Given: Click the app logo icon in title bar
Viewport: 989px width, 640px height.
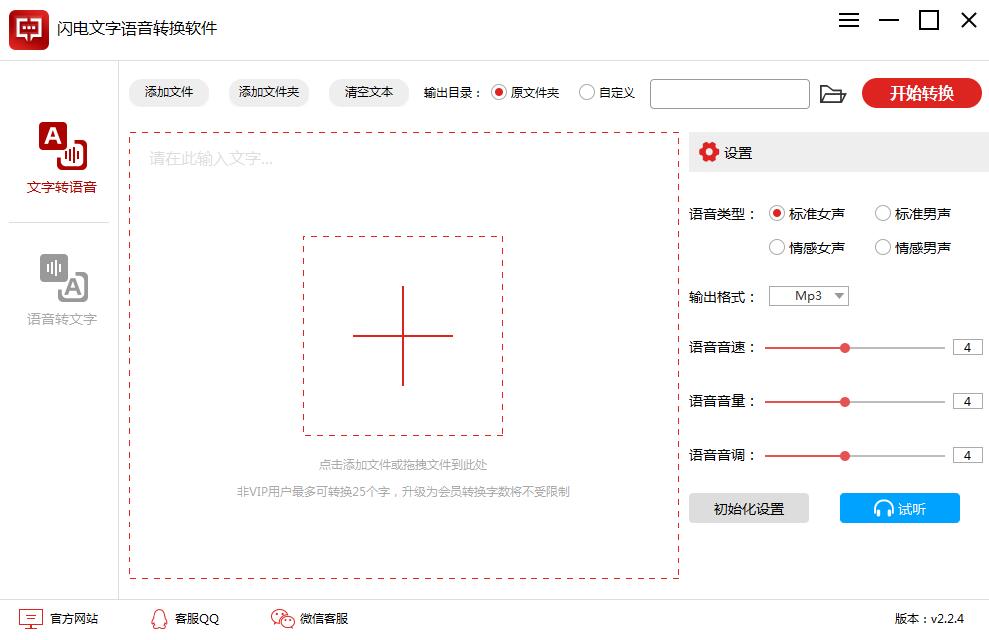Looking at the screenshot, I should [29, 27].
